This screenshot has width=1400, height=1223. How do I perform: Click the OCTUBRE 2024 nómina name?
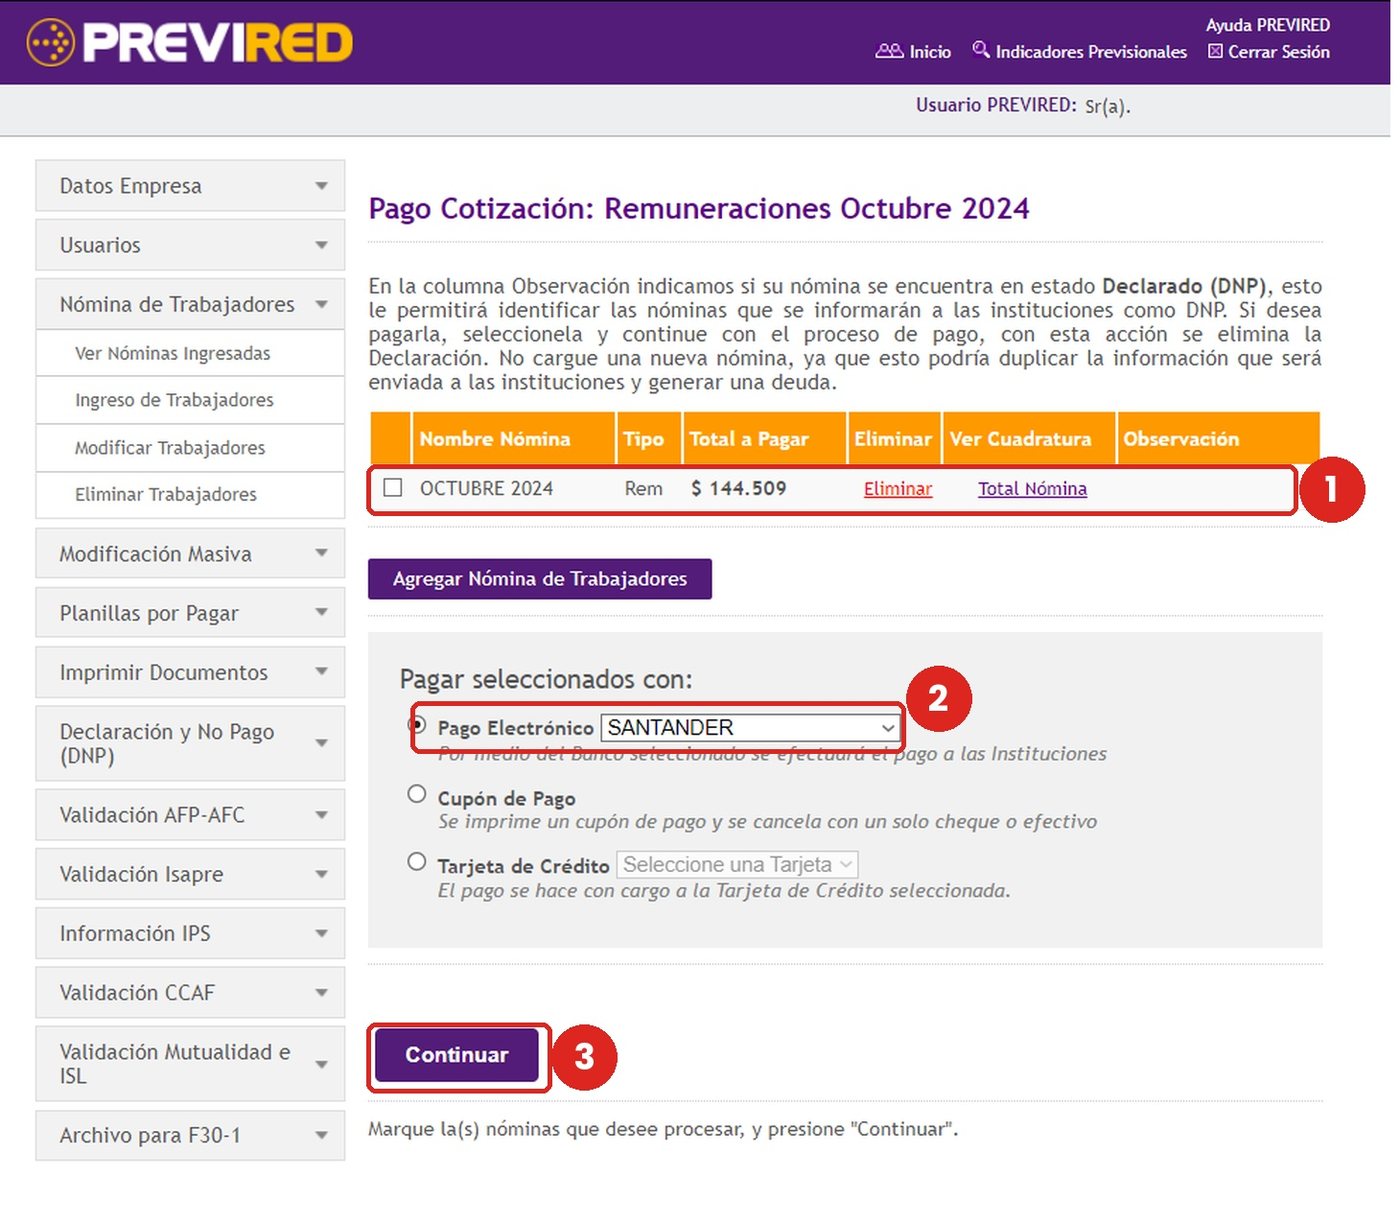(486, 489)
